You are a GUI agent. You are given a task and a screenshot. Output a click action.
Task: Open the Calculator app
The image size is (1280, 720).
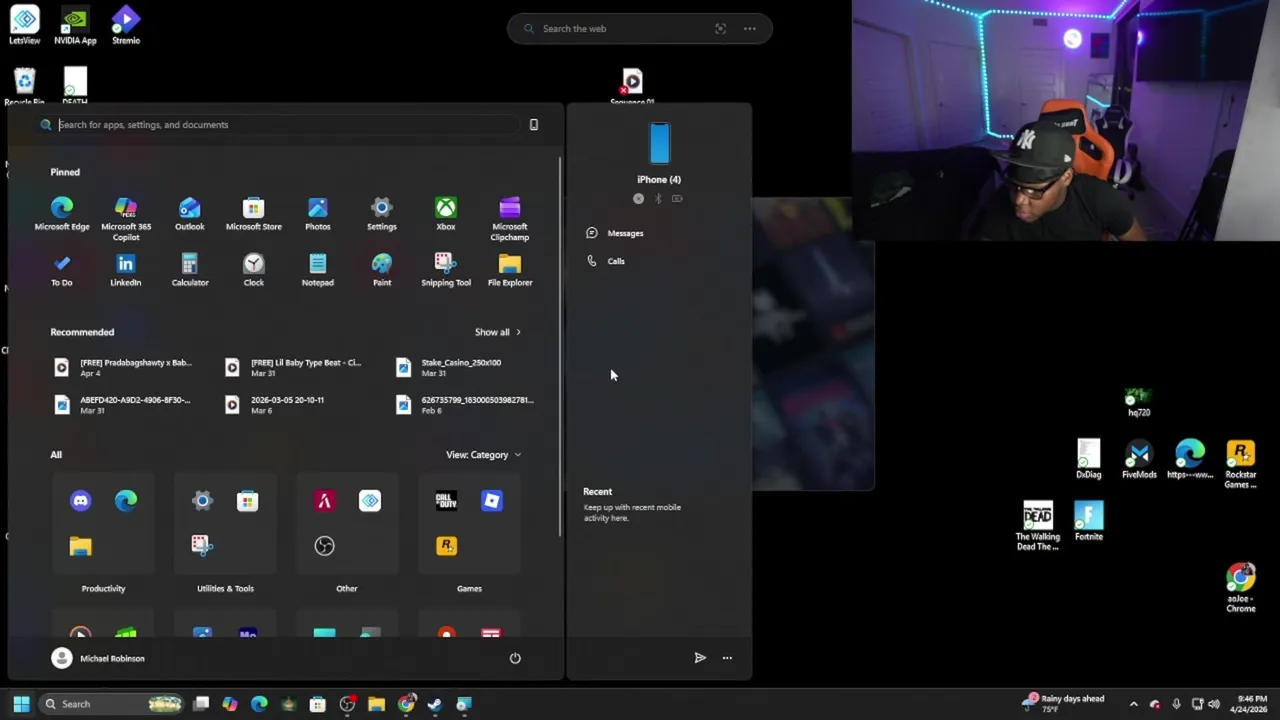point(190,270)
